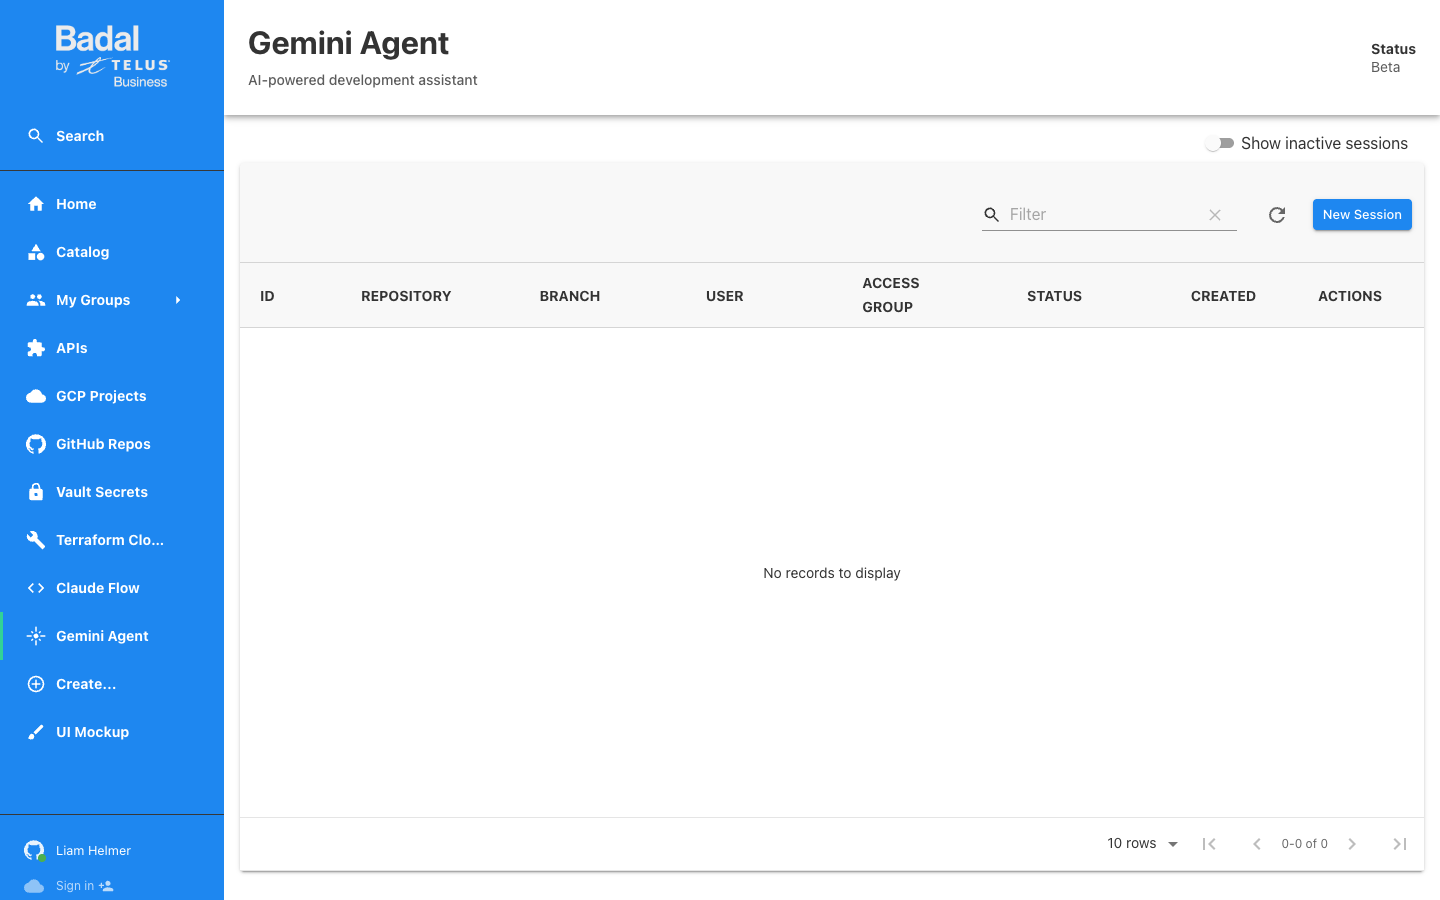Click the add-person icon next to Sign in
This screenshot has height=900, width=1440.
(106, 886)
